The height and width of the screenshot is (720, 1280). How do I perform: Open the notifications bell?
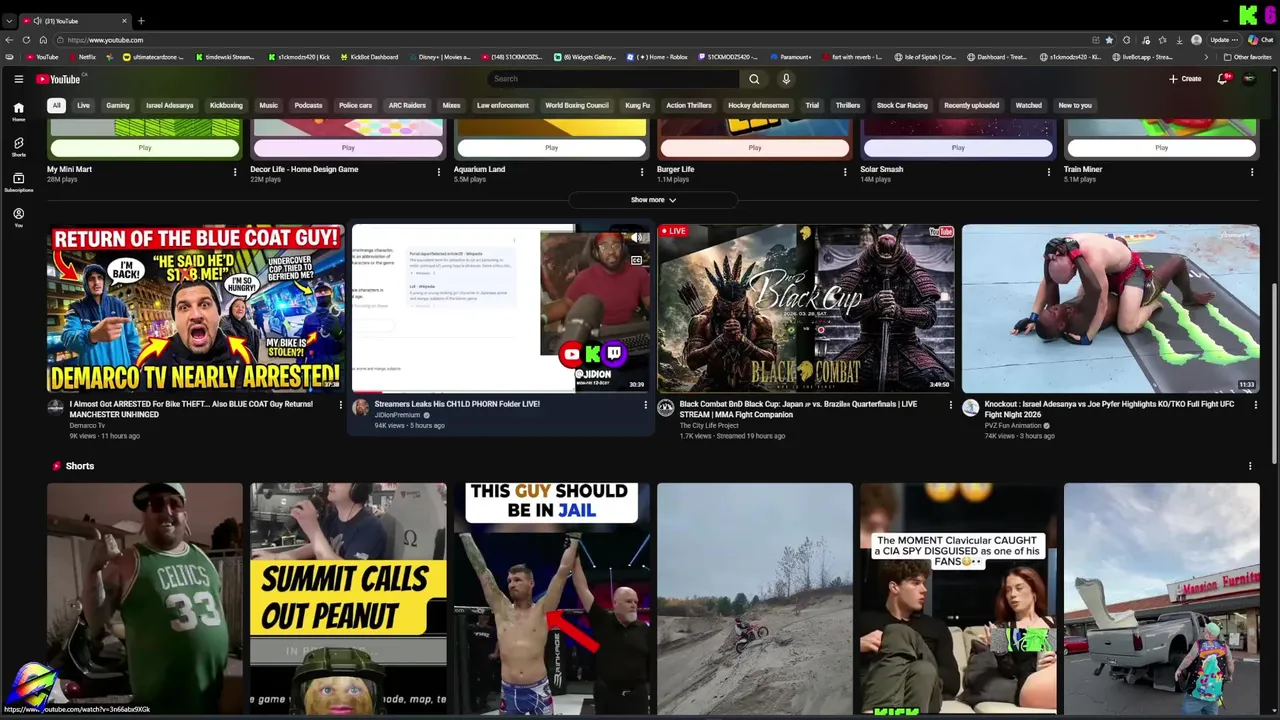[1222, 79]
